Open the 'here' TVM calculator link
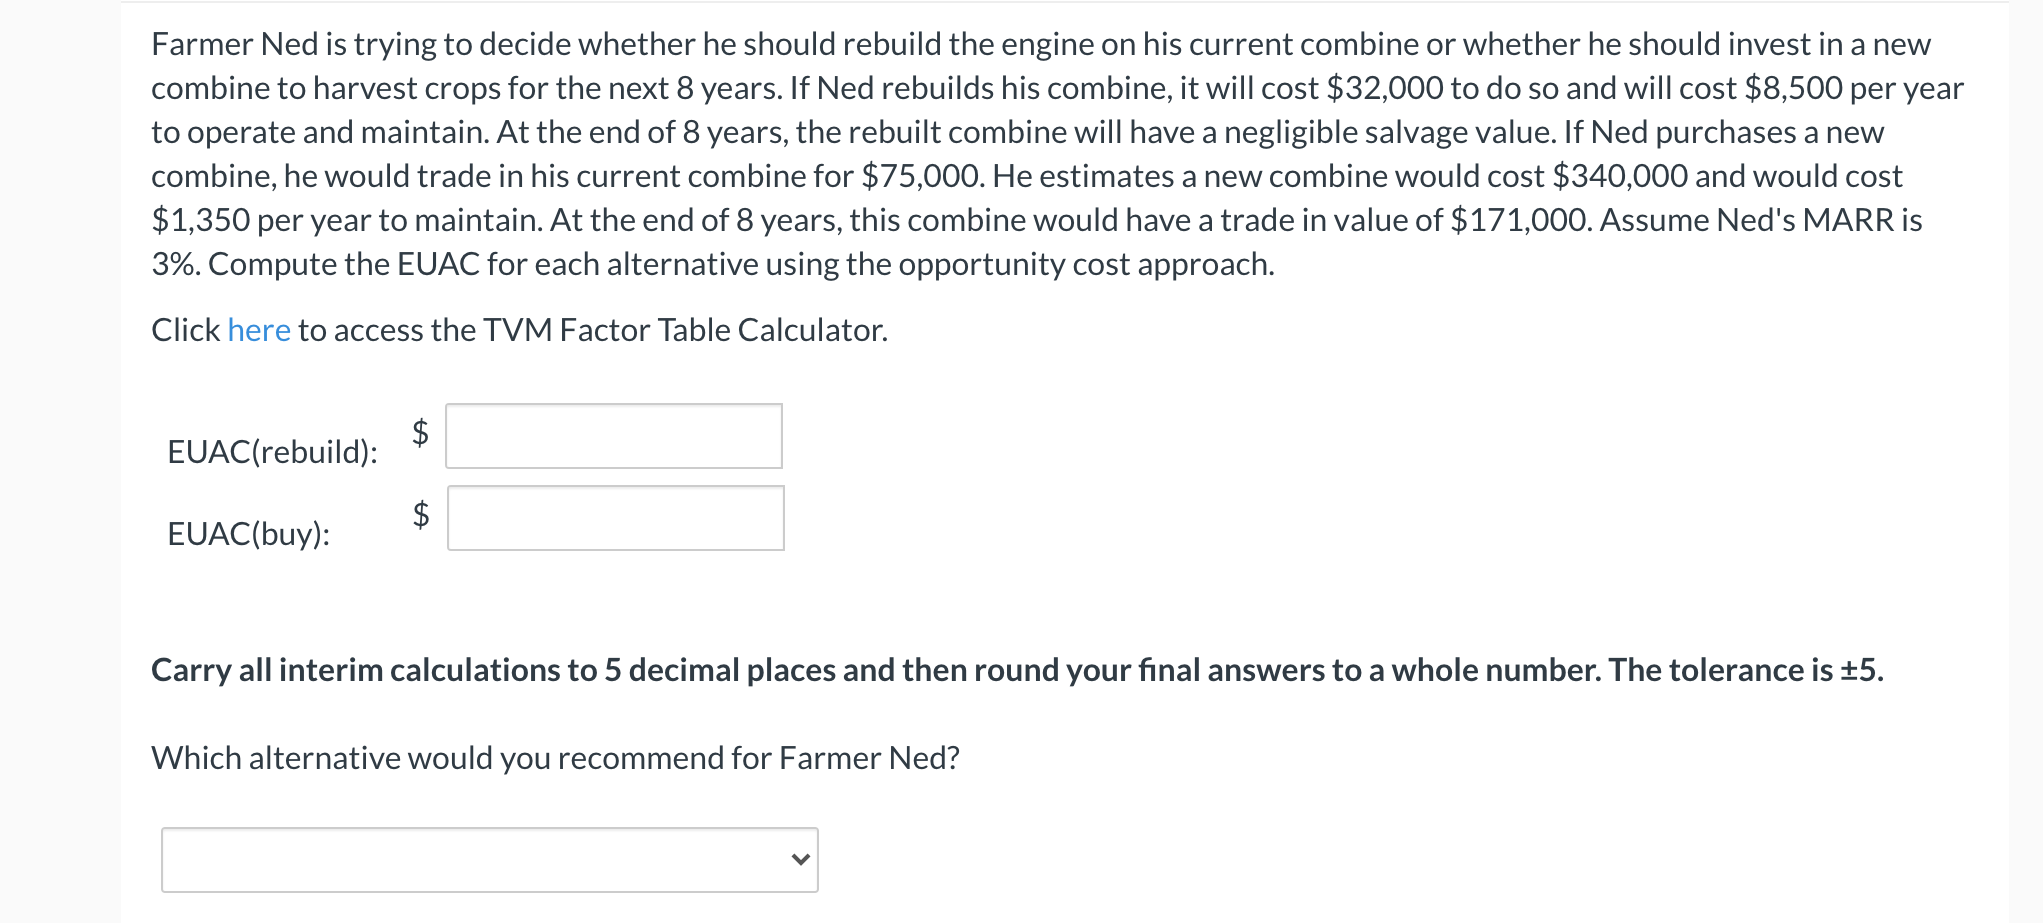Viewport: 2043px width, 923px height. (x=258, y=330)
